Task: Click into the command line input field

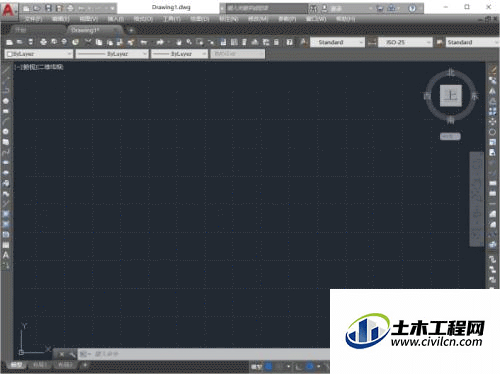Action: [204, 354]
